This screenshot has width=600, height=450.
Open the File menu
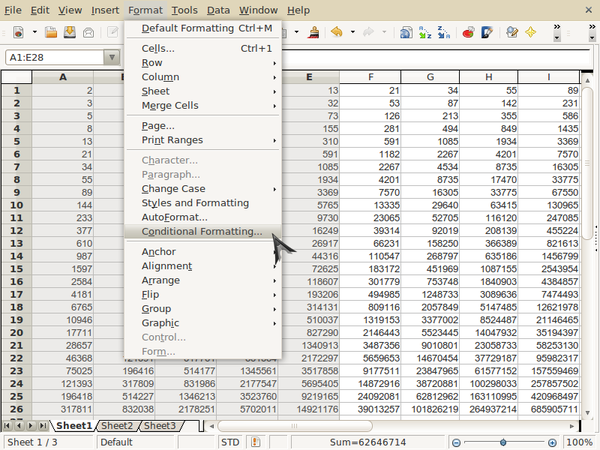(13, 10)
